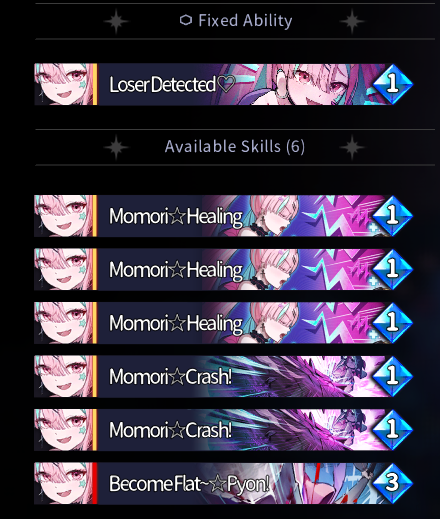
Task: Click the Fixed Ability section header
Action: point(245,21)
